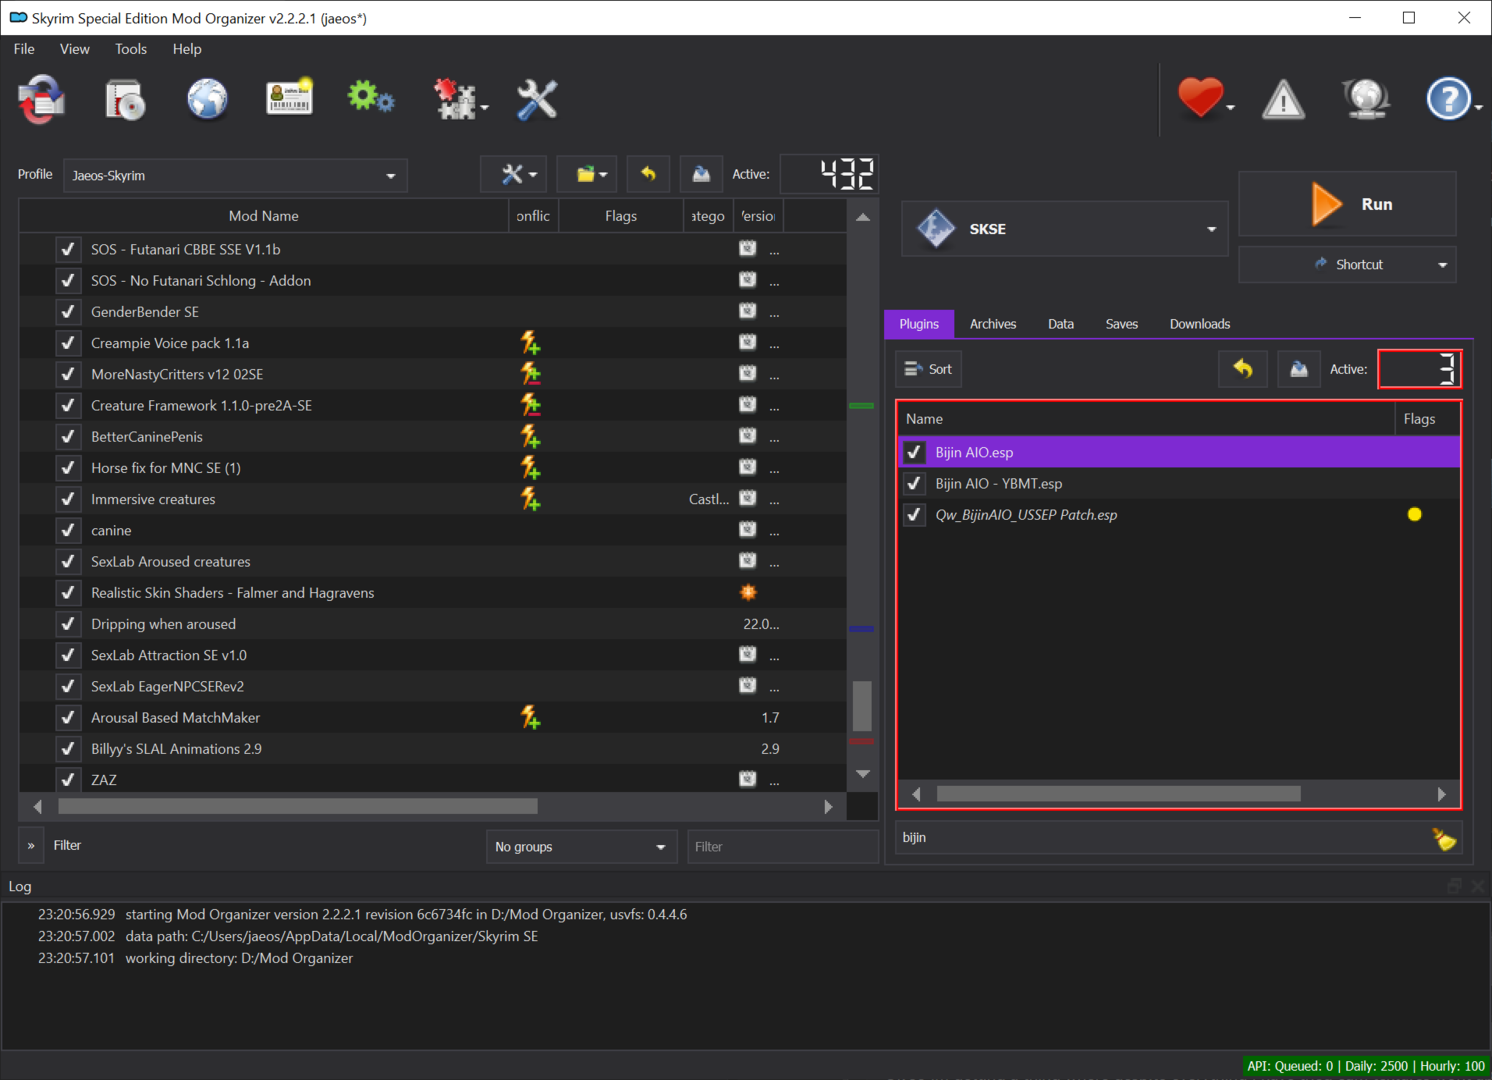Open the executables gears icon
The height and width of the screenshot is (1080, 1492).
pyautogui.click(x=371, y=98)
